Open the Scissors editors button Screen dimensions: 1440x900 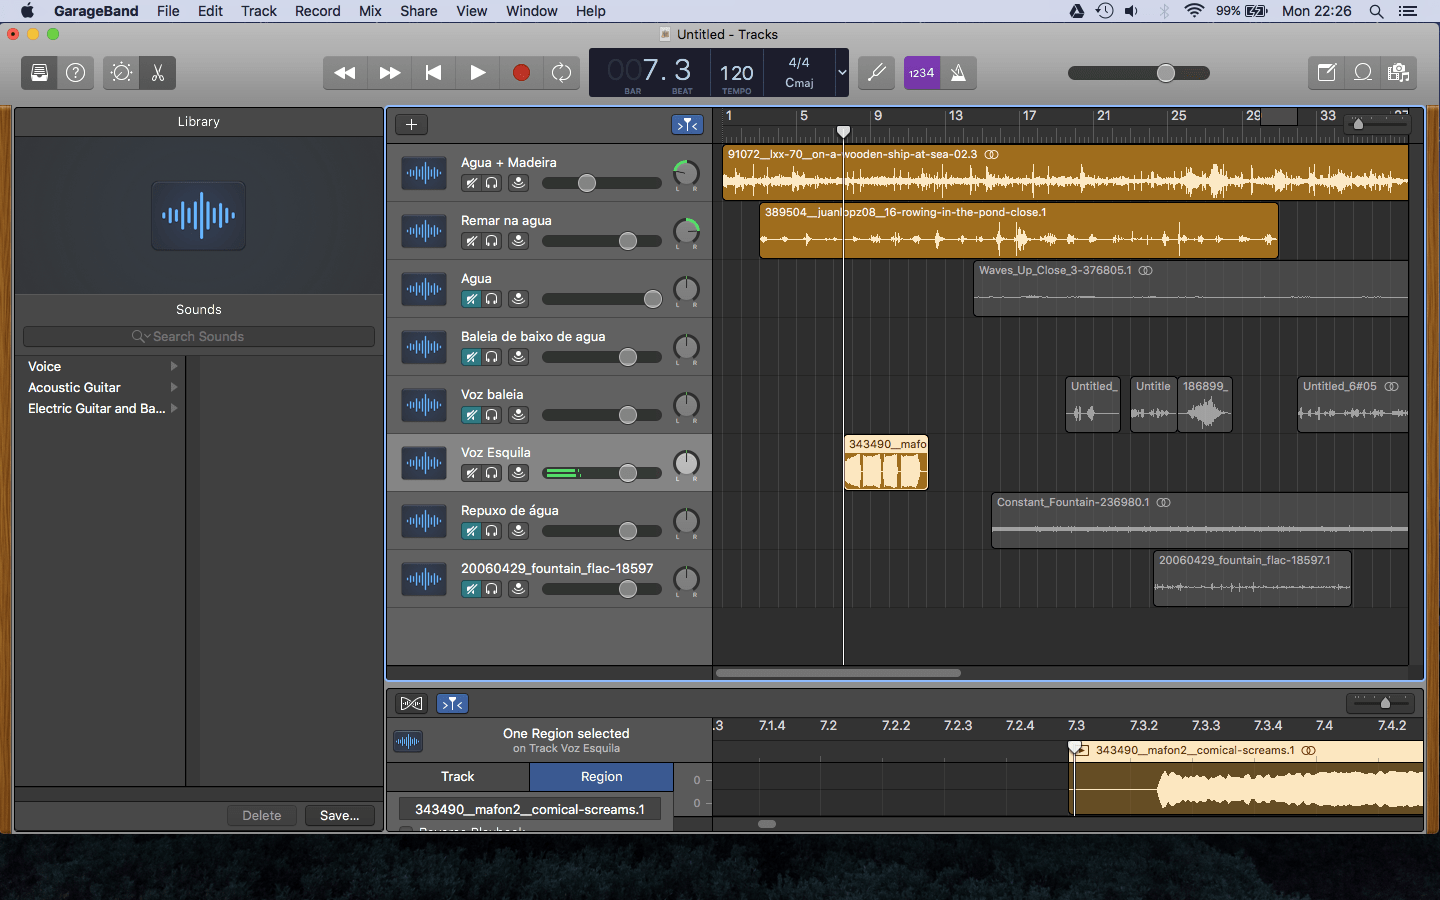(x=157, y=73)
